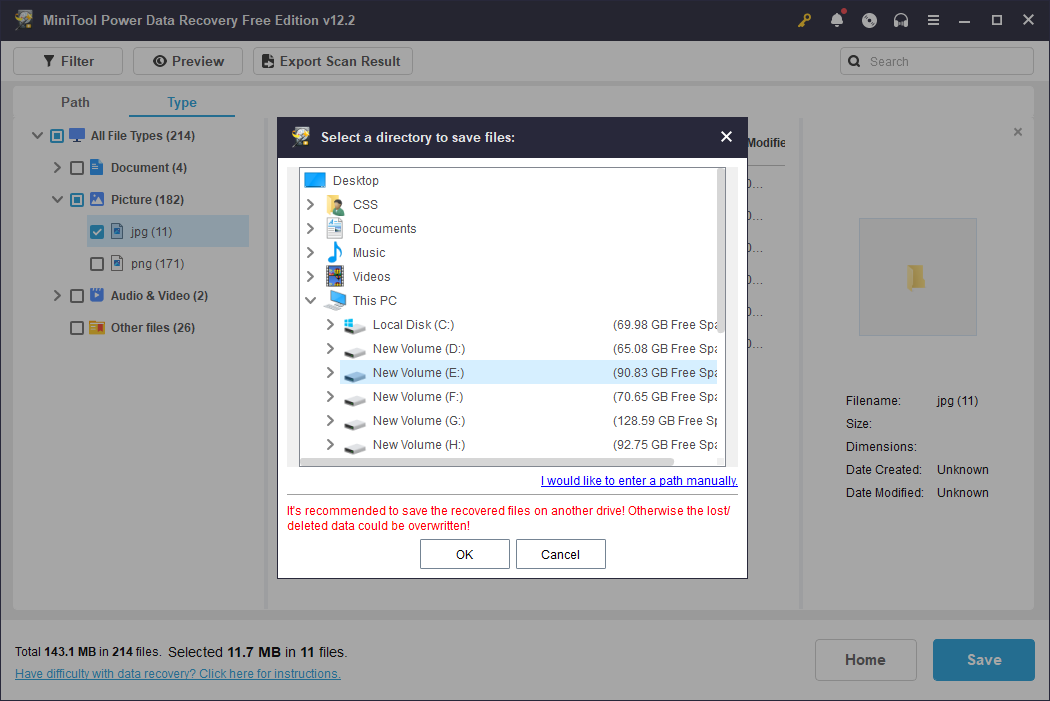Open the Filter toolbar option

68,61
